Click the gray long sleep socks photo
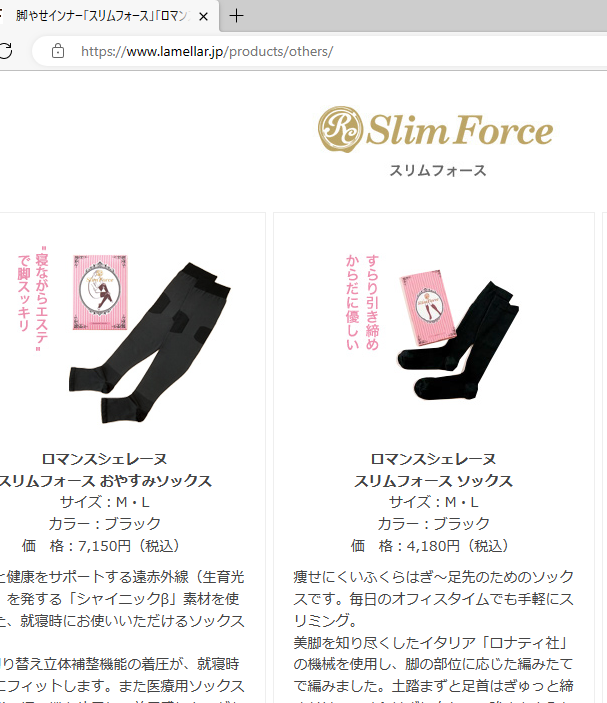Screen dimensions: 607x703 coord(150,343)
